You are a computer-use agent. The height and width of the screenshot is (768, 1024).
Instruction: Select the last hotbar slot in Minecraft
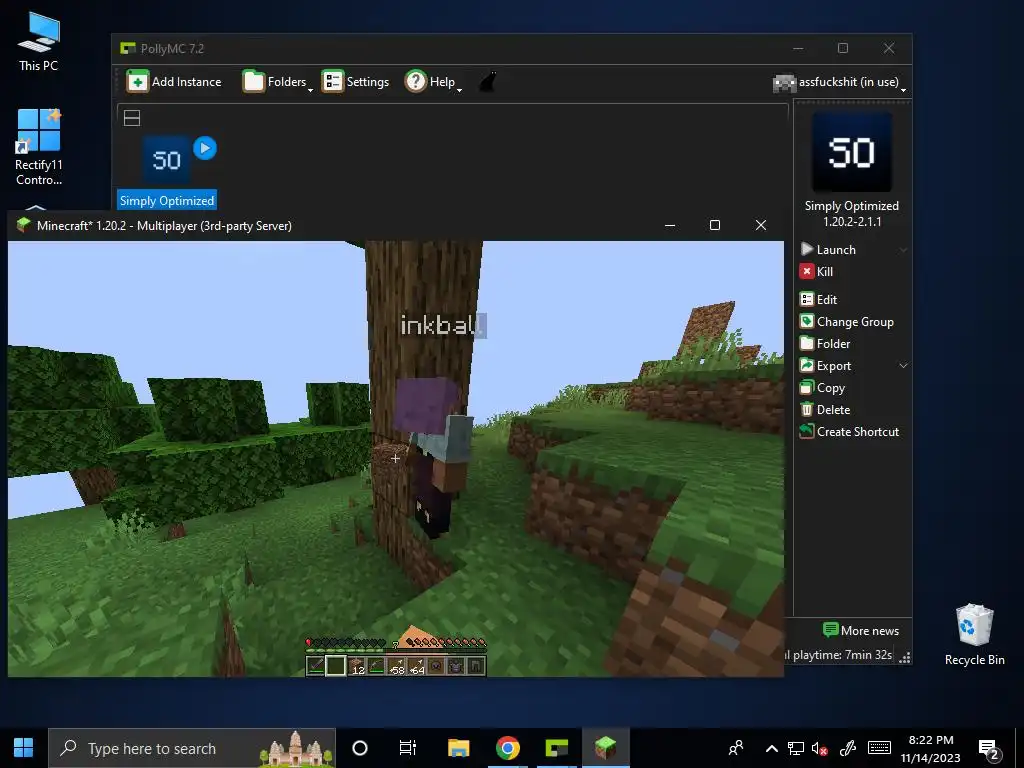pyautogui.click(x=476, y=666)
